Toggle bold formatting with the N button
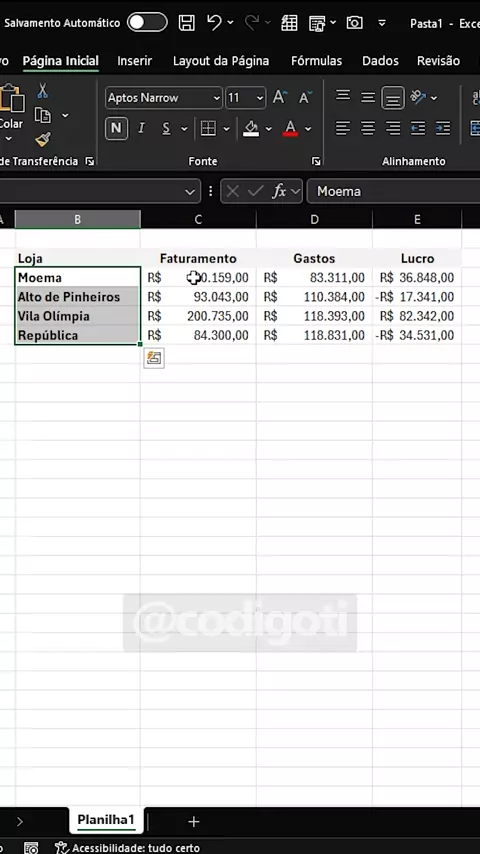480x854 pixels. tap(116, 129)
